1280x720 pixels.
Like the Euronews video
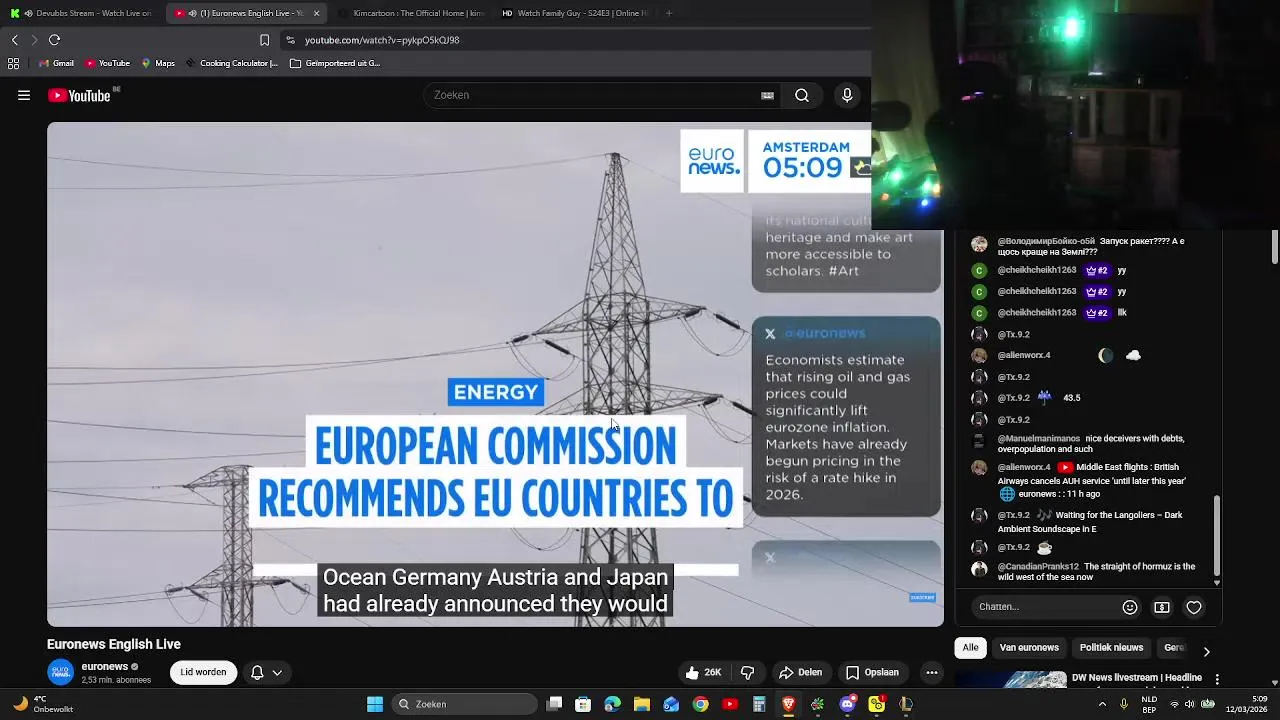coord(703,673)
